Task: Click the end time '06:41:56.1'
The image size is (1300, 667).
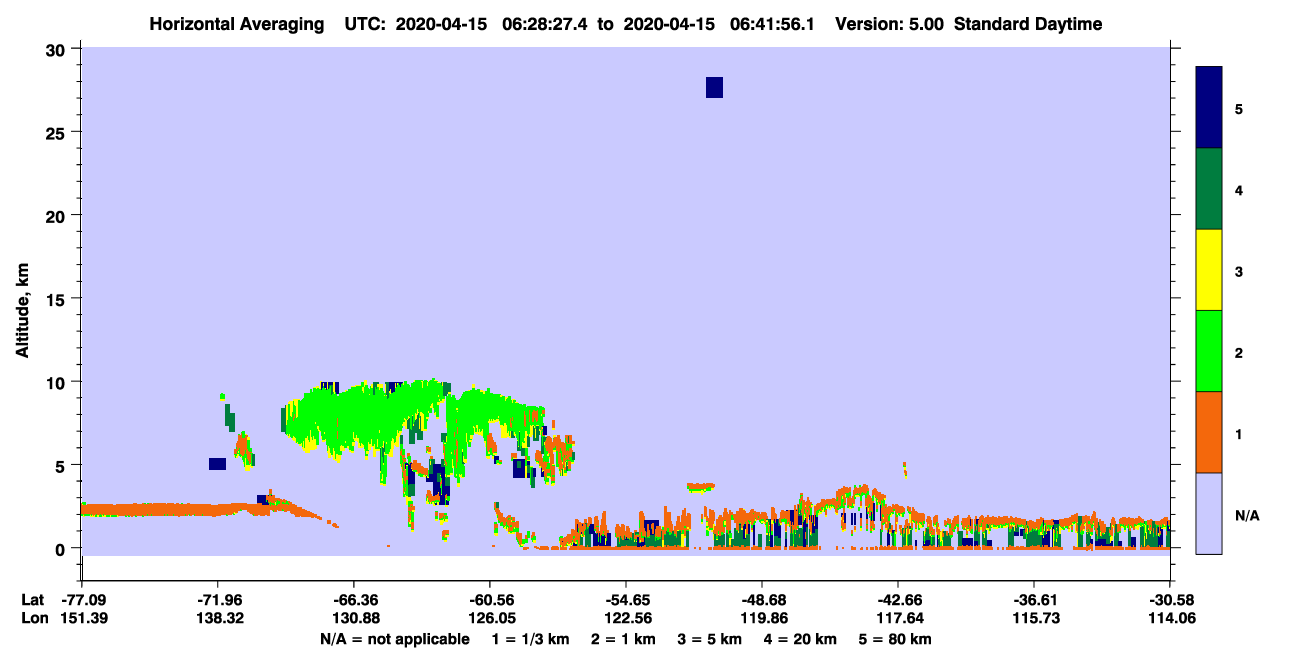Action: click(773, 24)
